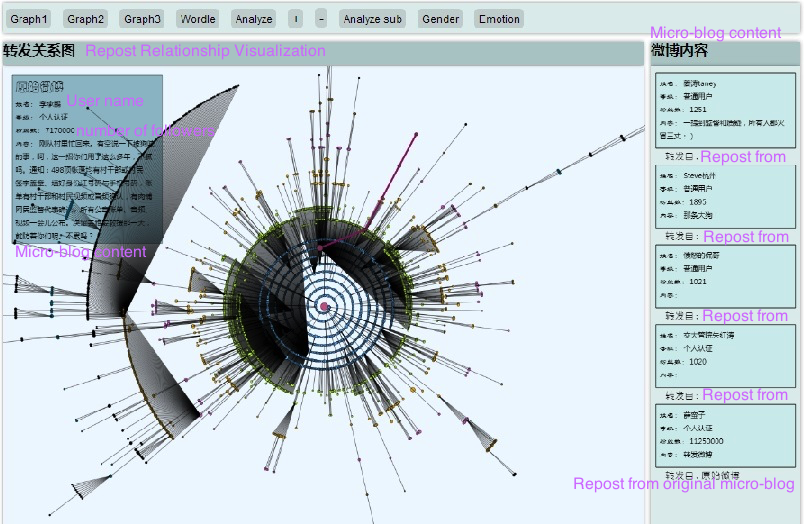Open the Emotion analysis view
Image resolution: width=804 pixels, height=524 pixels.
click(x=499, y=19)
